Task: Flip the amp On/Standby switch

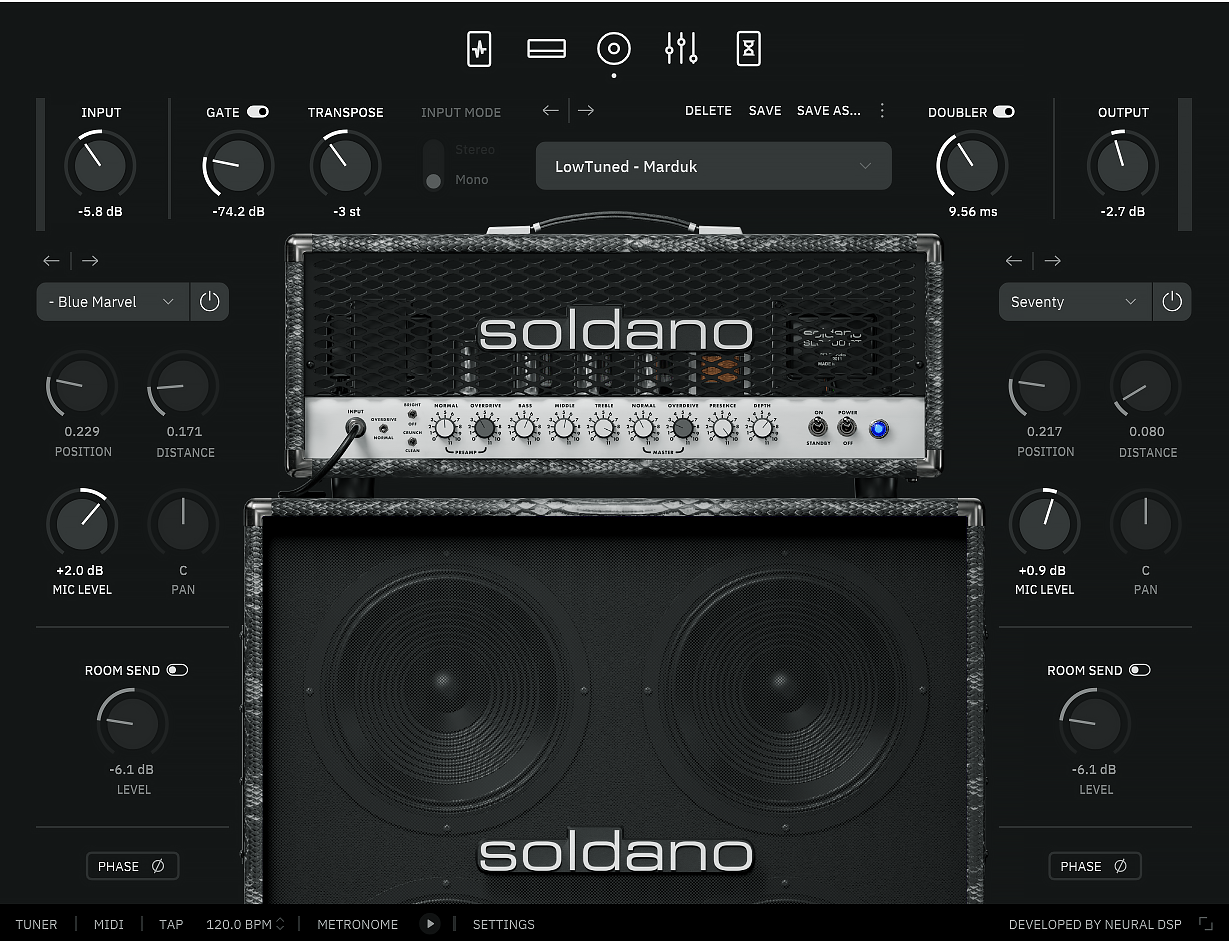Action: pos(818,427)
